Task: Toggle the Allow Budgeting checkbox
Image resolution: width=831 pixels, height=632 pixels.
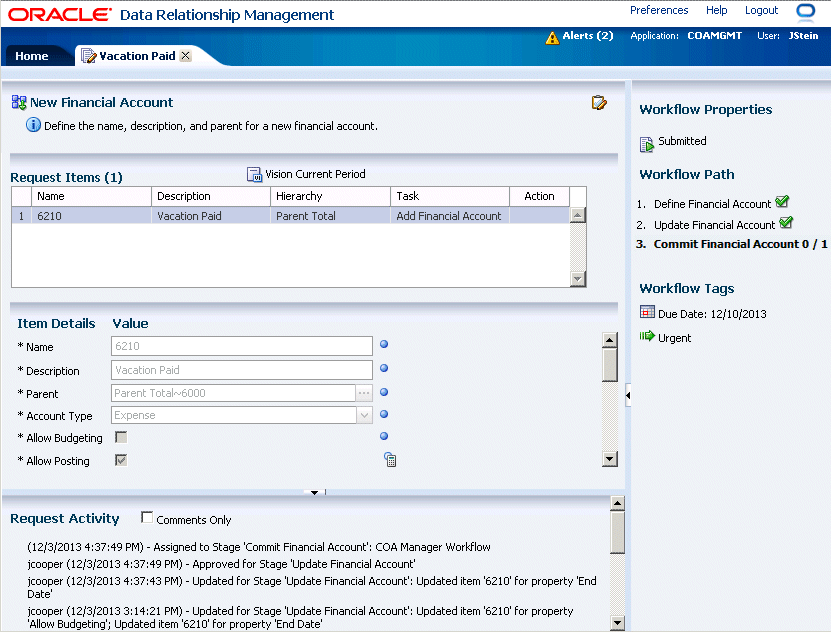Action: (121, 437)
